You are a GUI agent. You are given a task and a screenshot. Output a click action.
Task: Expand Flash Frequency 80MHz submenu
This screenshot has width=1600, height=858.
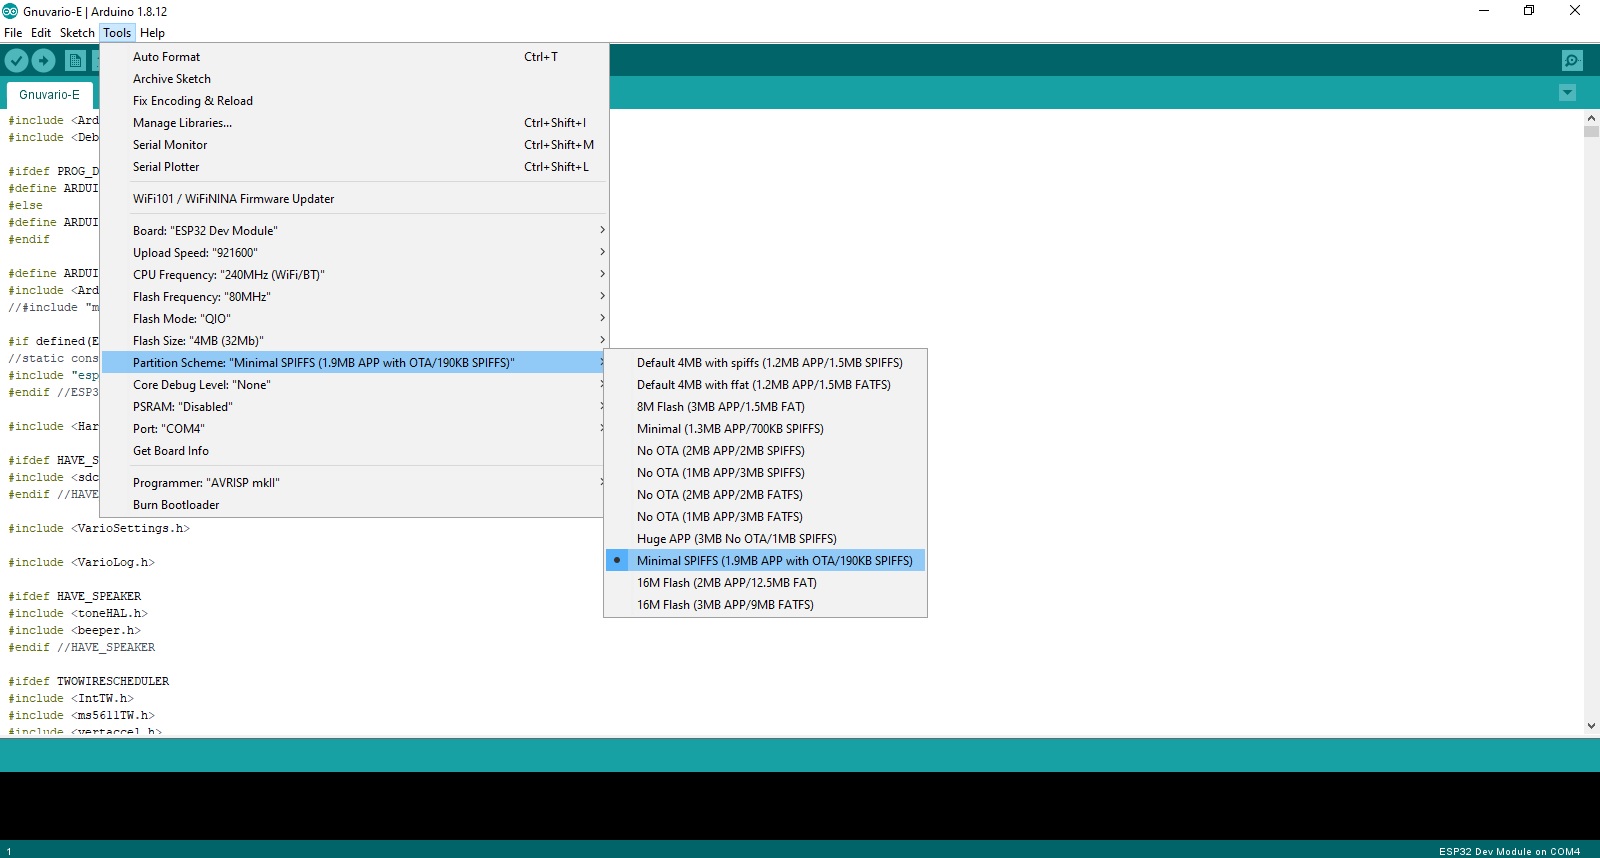pyautogui.click(x=355, y=297)
